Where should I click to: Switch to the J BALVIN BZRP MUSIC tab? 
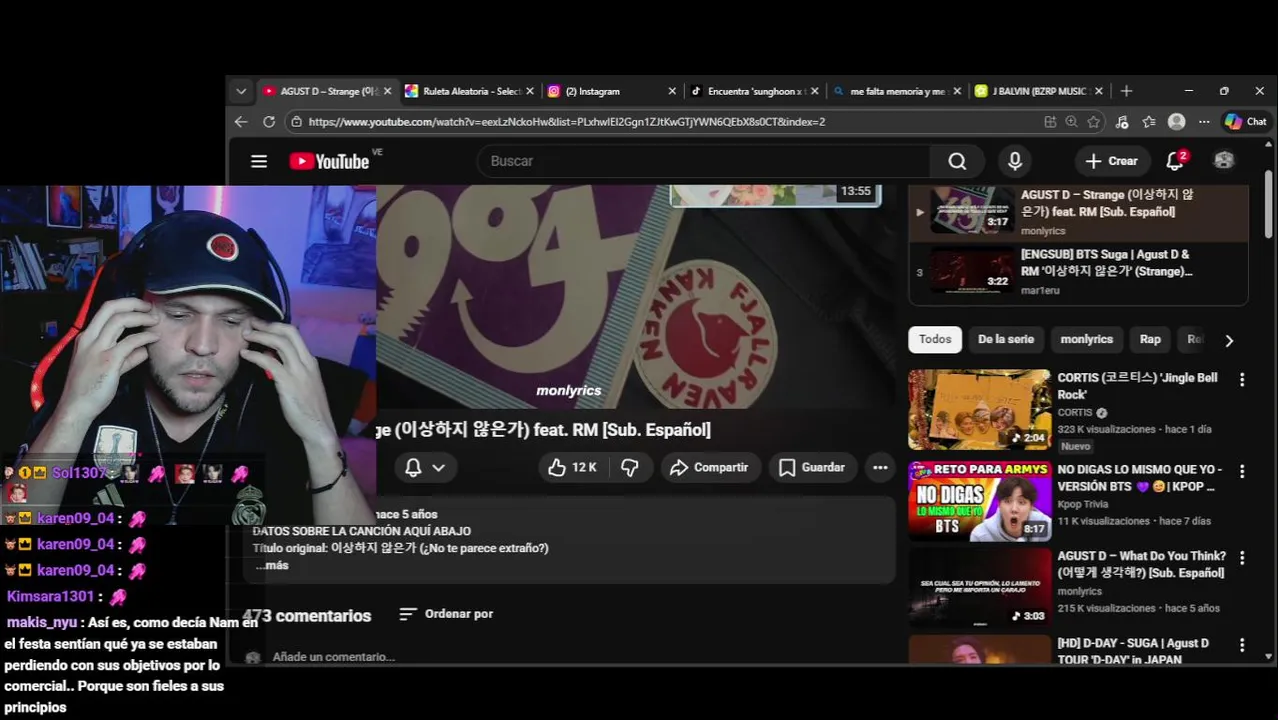pos(1038,91)
